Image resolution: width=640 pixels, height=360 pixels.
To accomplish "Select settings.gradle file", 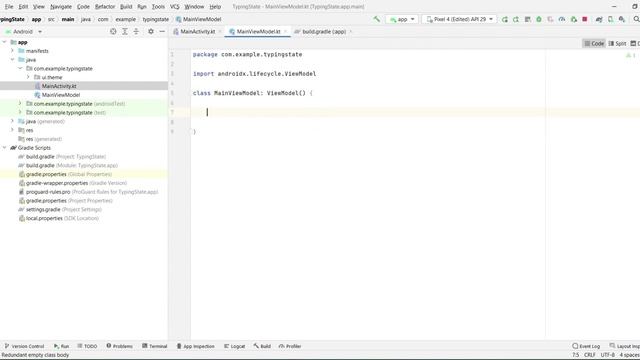I will pos(60,209).
